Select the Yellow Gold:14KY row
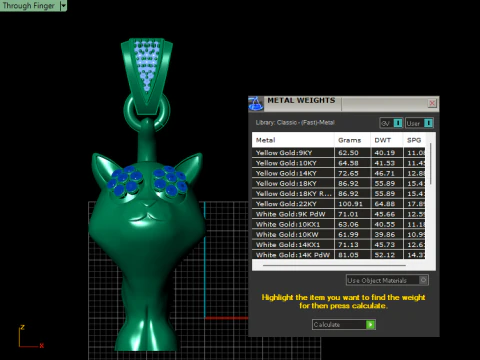 (338, 173)
